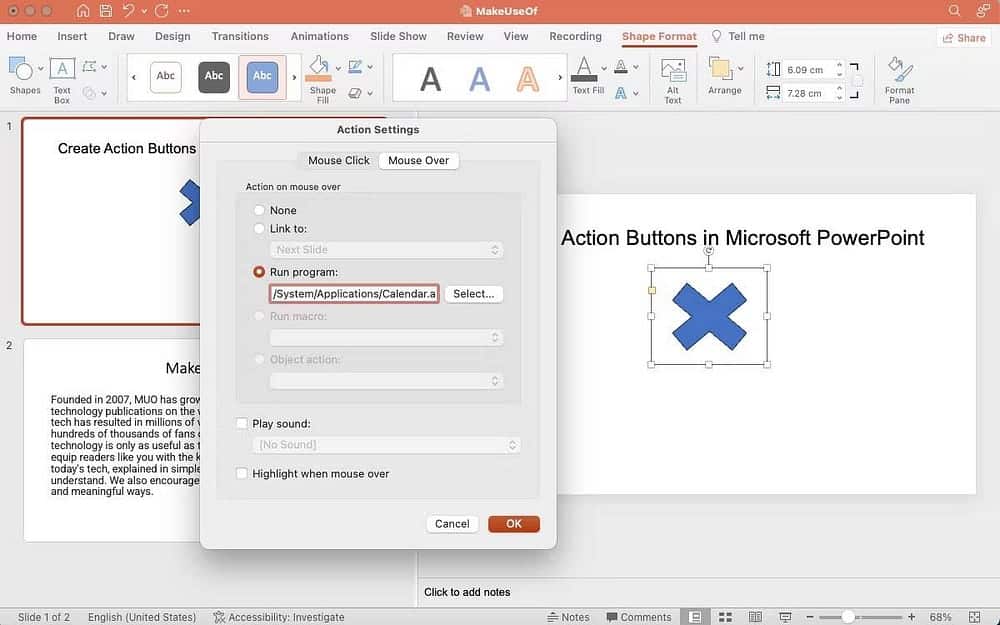The width and height of the screenshot is (1000, 625).
Task: Enable the Play sound checkbox
Action: click(x=241, y=423)
